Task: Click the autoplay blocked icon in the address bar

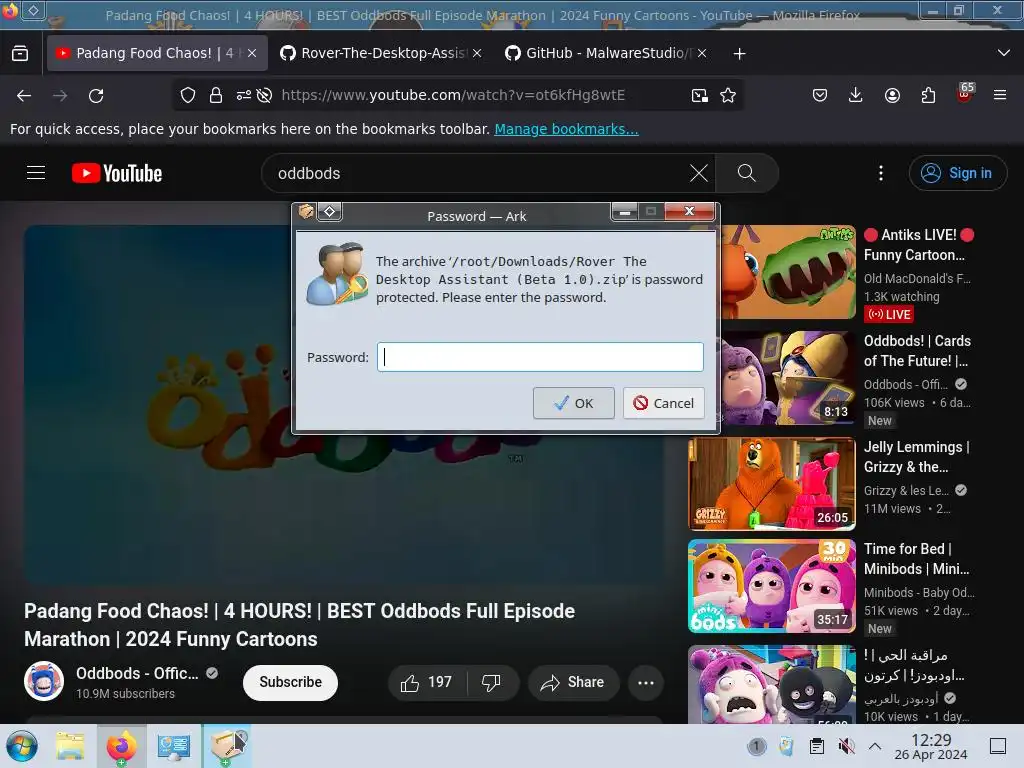Action: (x=264, y=95)
